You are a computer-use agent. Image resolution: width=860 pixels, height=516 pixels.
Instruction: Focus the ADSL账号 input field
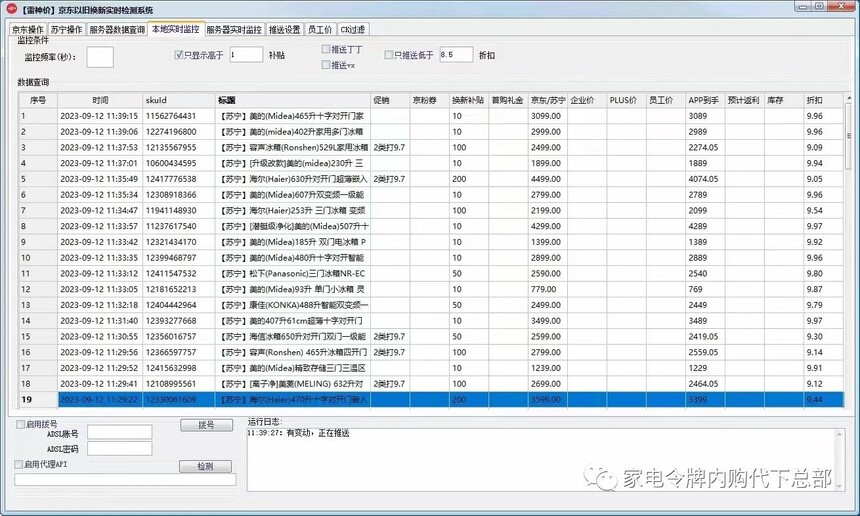coord(120,433)
